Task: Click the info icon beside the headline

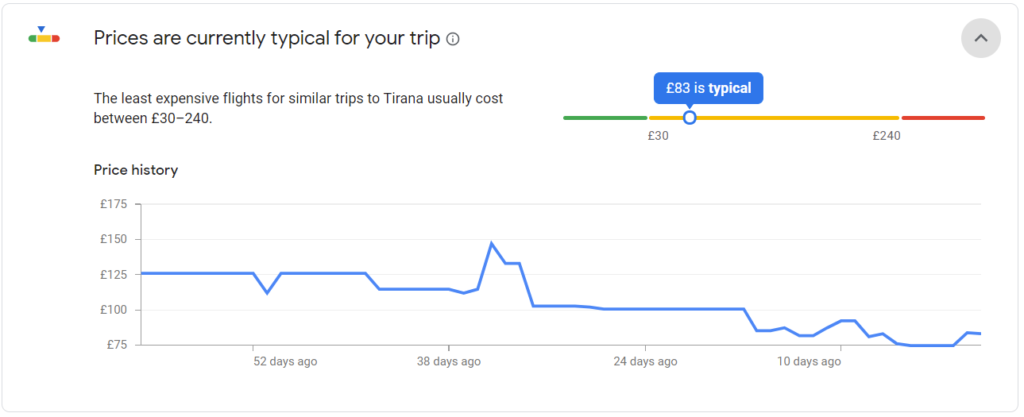Action: click(453, 39)
